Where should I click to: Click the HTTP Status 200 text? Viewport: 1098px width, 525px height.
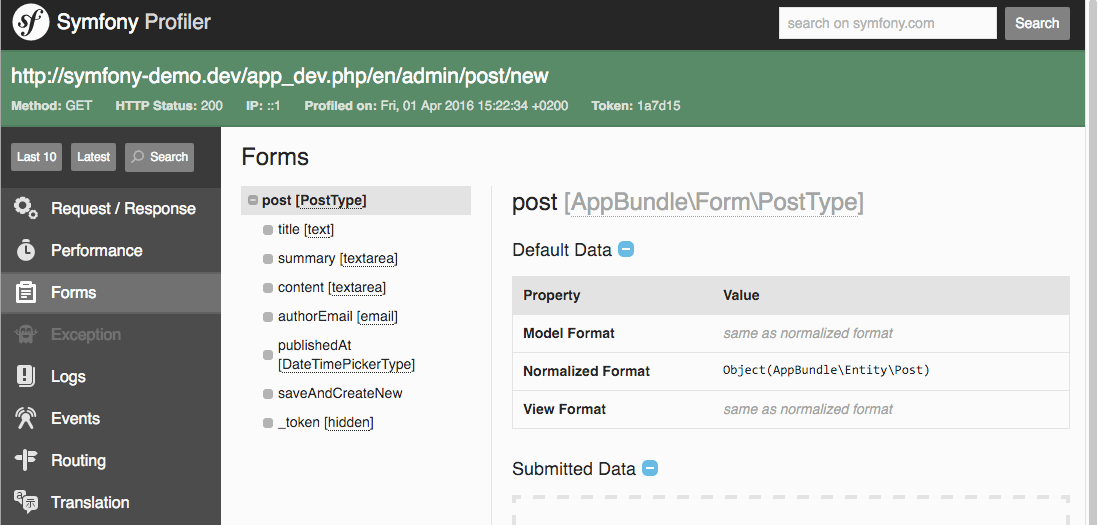pos(169,106)
